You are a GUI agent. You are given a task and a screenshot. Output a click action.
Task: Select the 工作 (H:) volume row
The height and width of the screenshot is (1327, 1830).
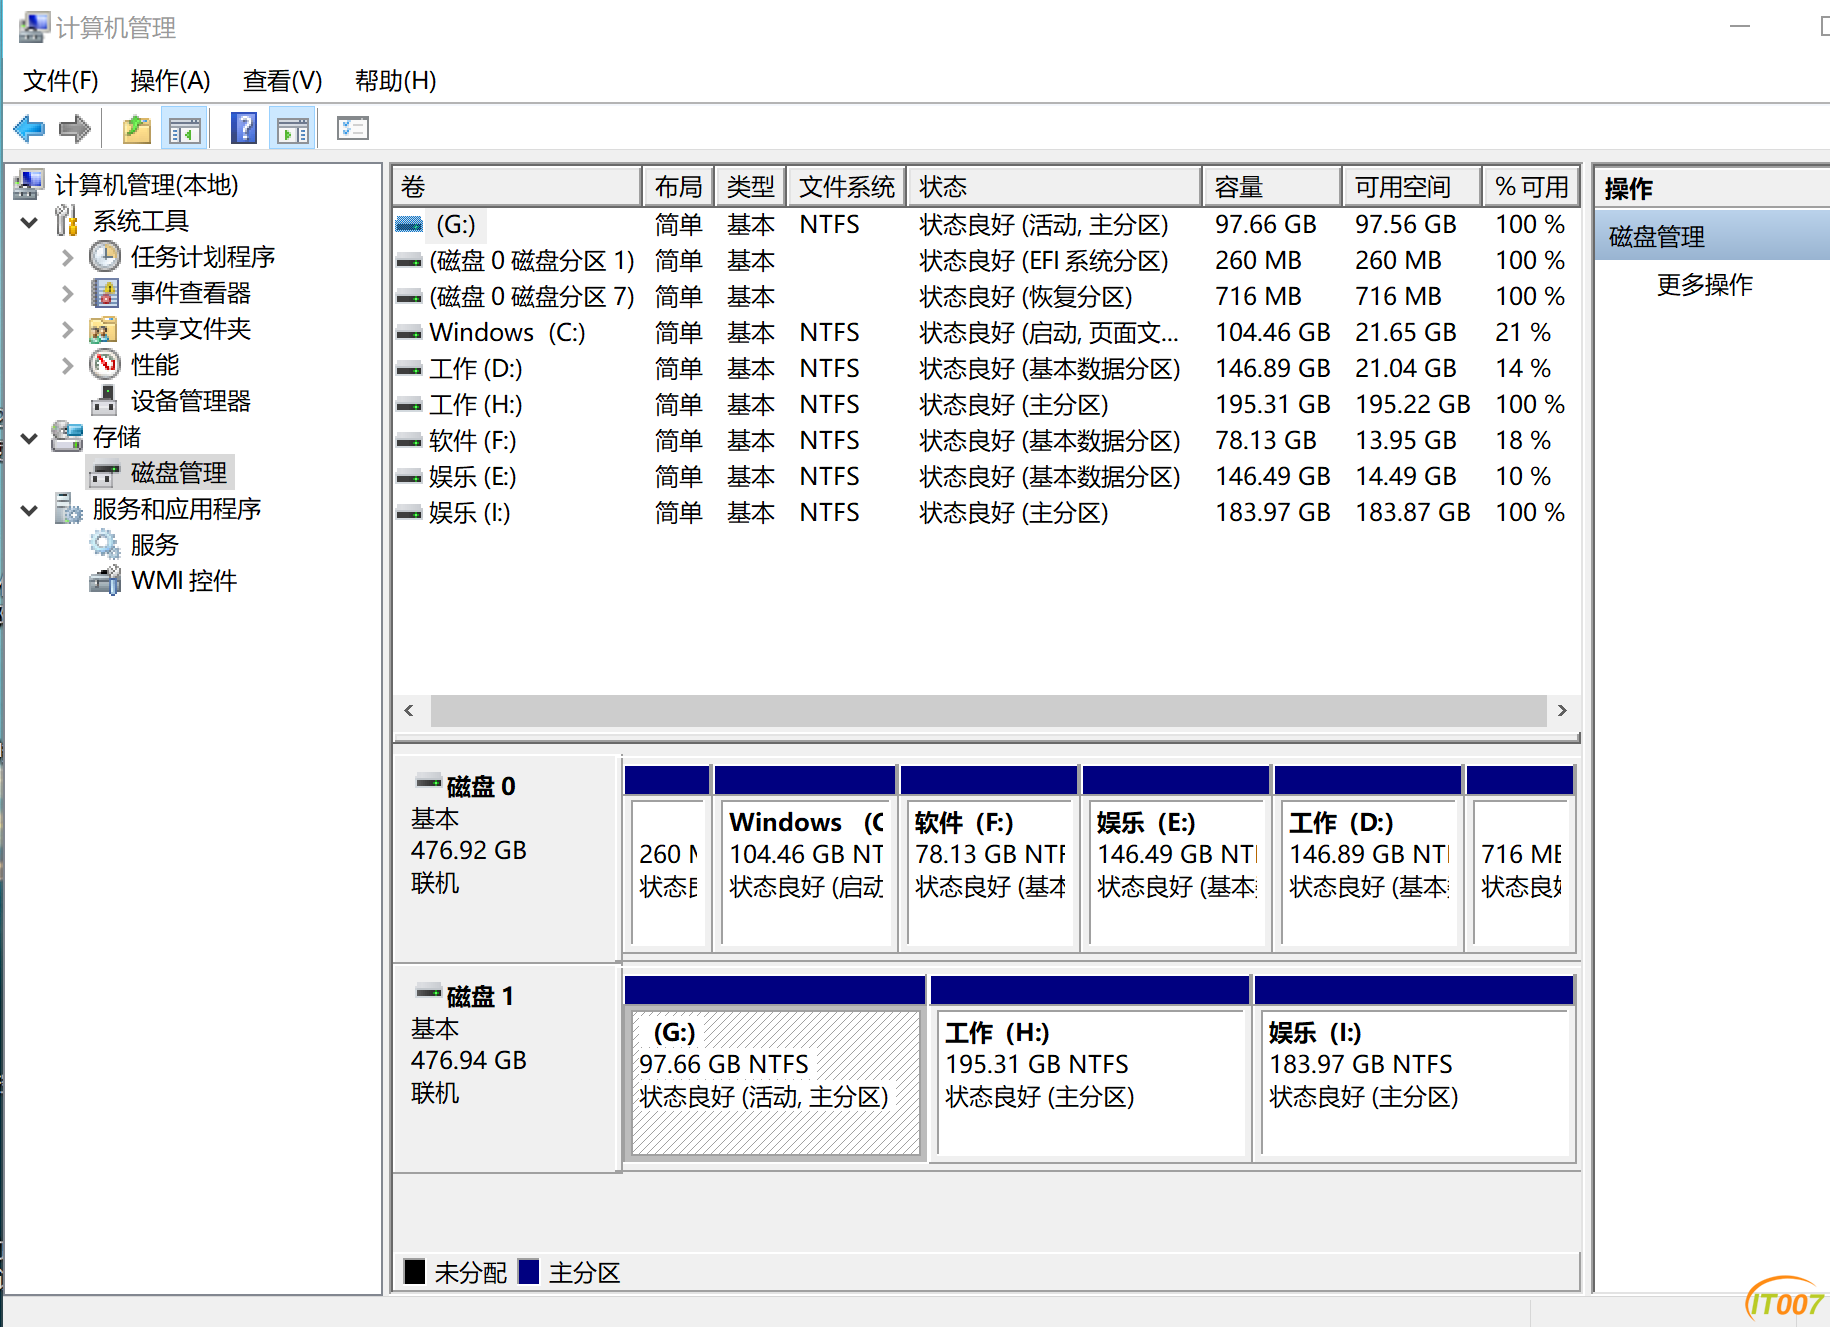[x=985, y=404]
